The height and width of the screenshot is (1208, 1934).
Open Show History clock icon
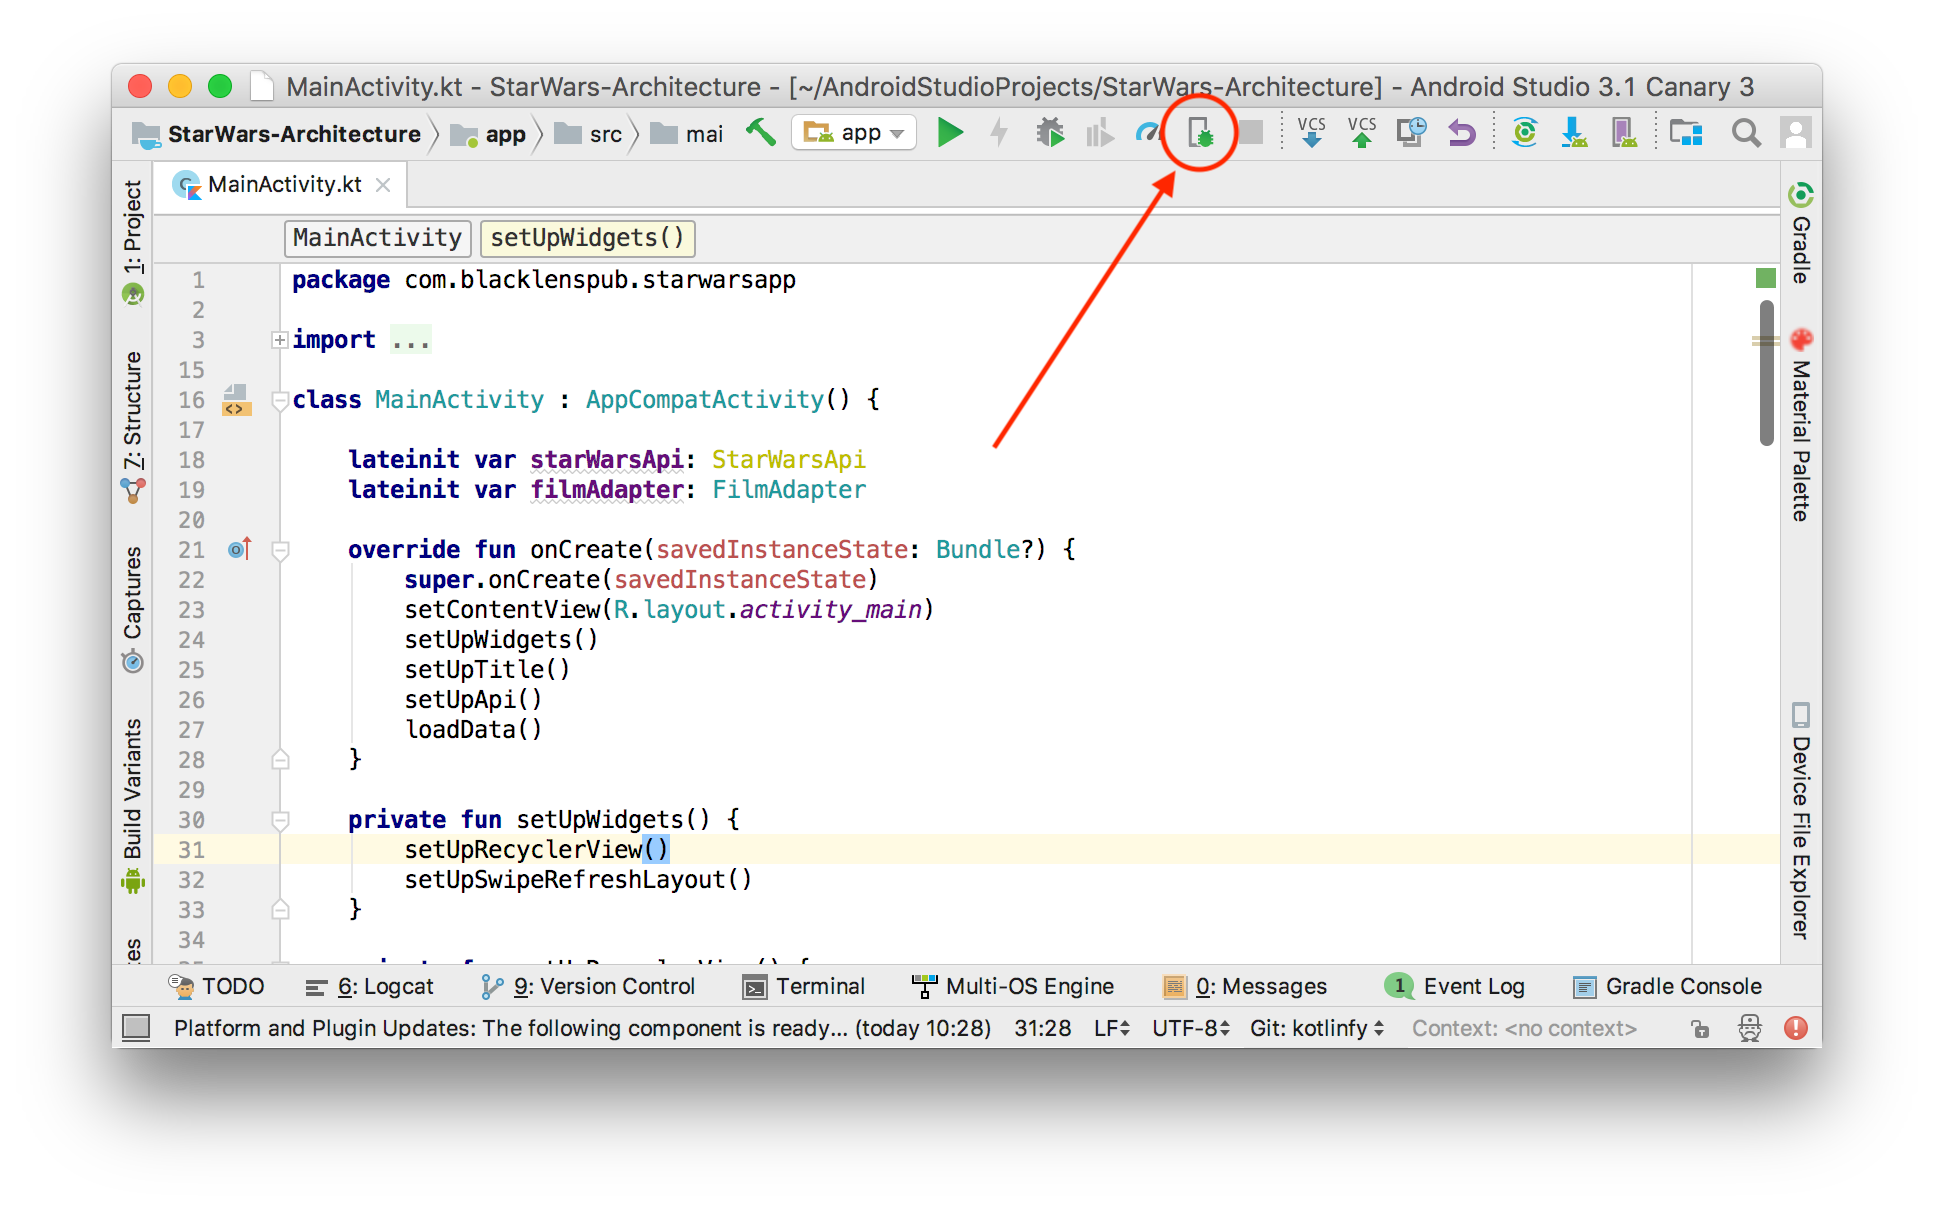point(1412,132)
